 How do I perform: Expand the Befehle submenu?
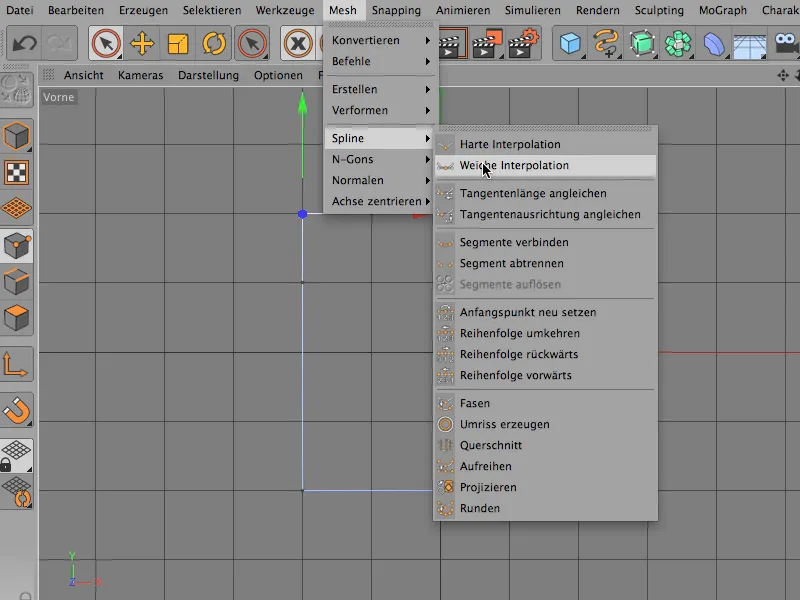pyautogui.click(x=381, y=61)
